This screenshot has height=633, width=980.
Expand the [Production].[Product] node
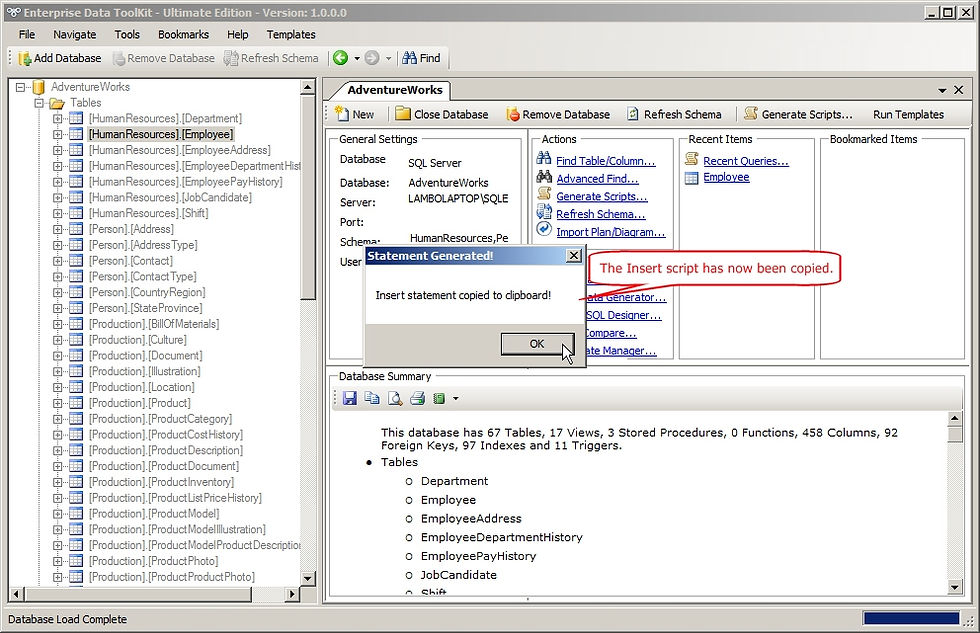[58, 403]
